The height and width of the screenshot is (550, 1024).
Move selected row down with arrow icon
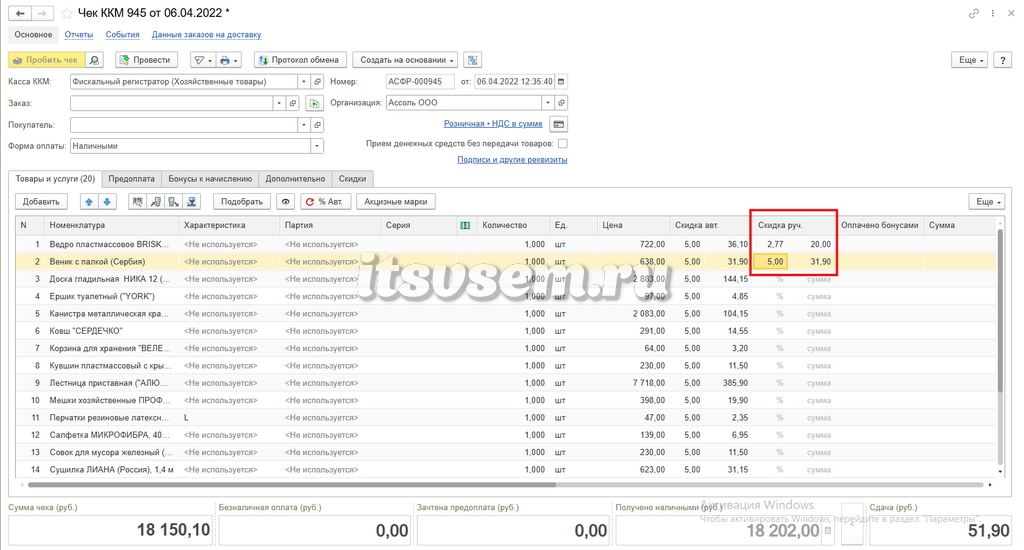(x=107, y=202)
